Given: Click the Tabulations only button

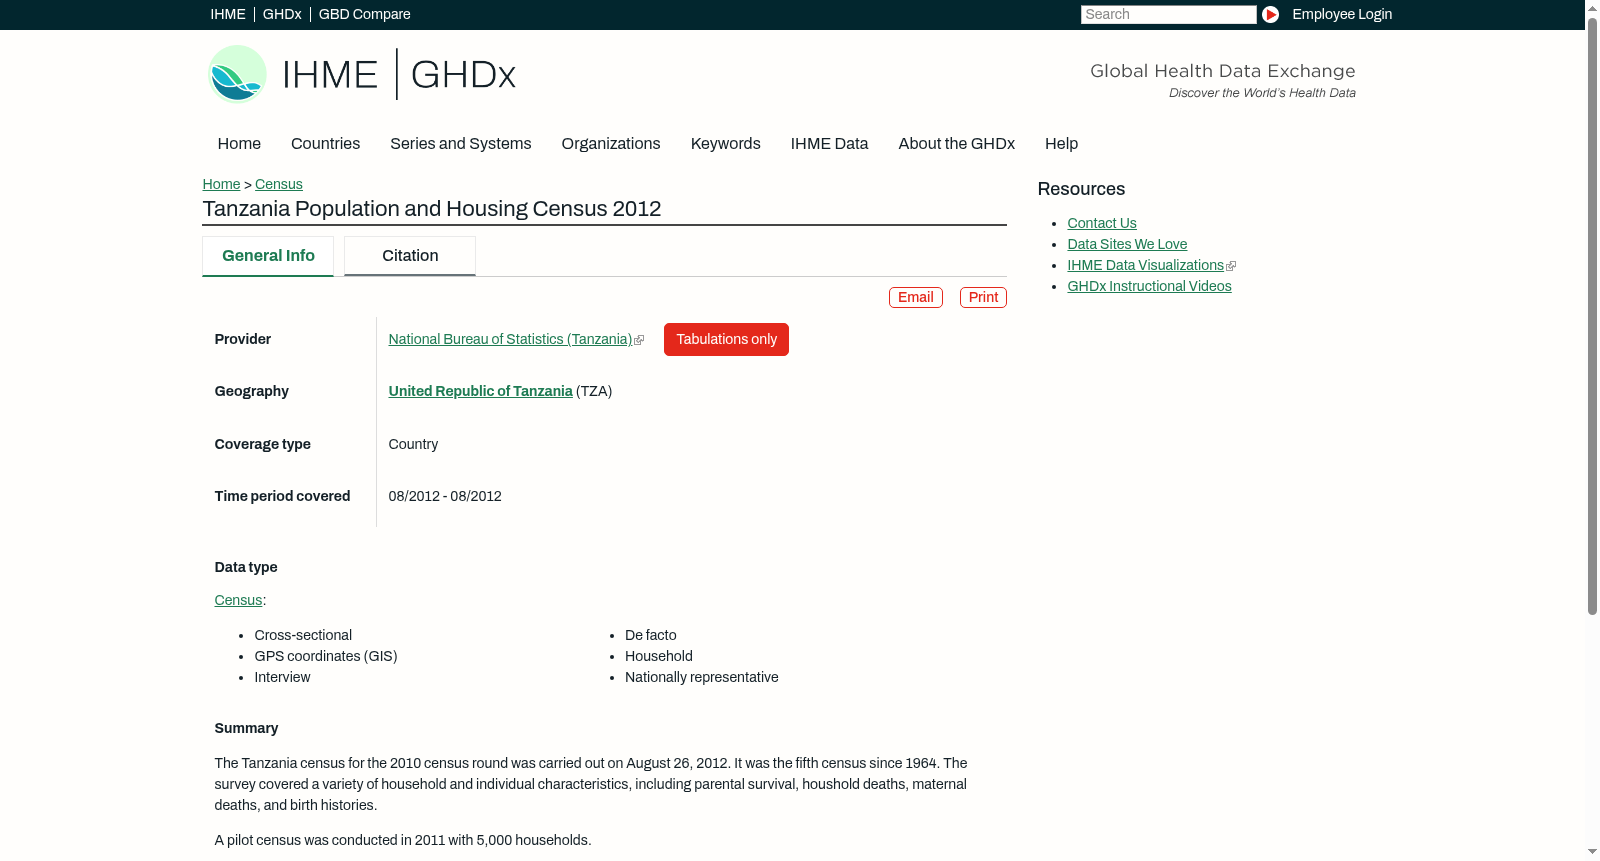Looking at the screenshot, I should point(726,339).
